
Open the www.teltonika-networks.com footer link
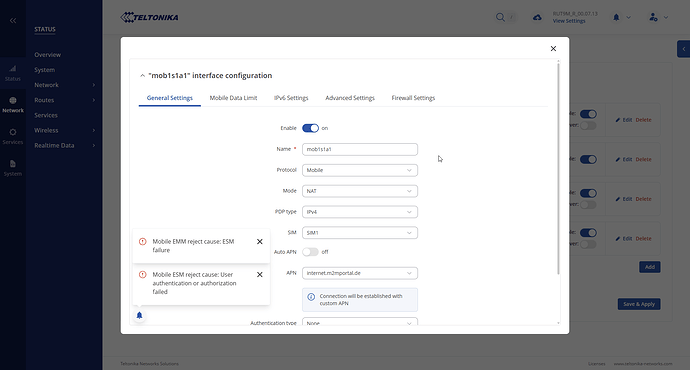[x=643, y=364]
